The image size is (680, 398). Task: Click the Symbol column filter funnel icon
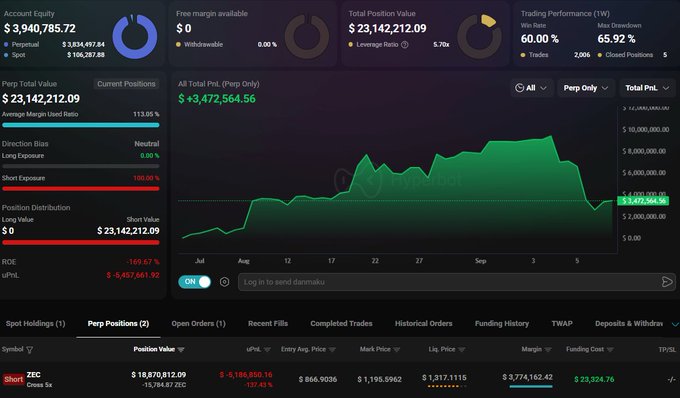coord(29,350)
